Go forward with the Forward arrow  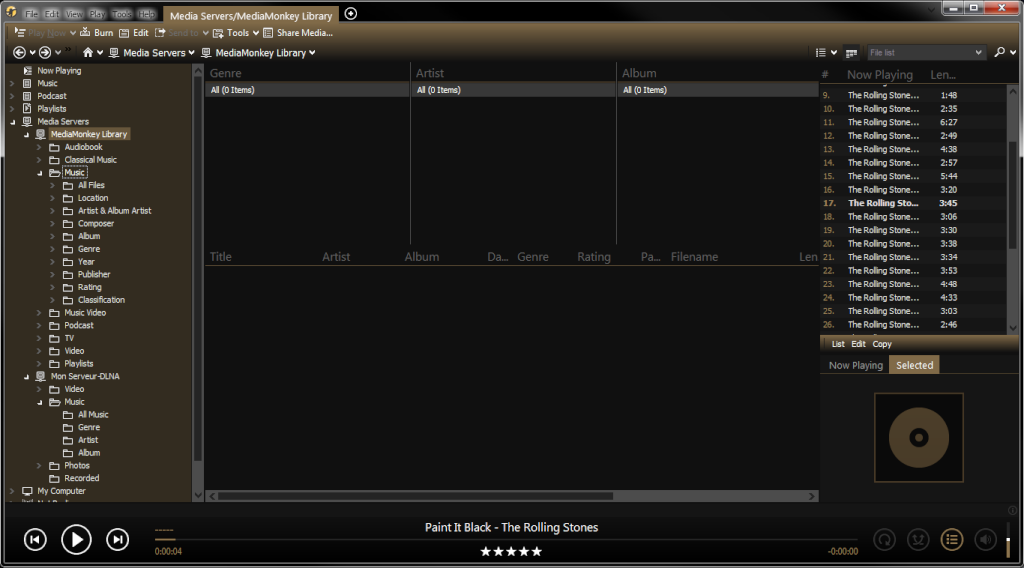pos(45,52)
